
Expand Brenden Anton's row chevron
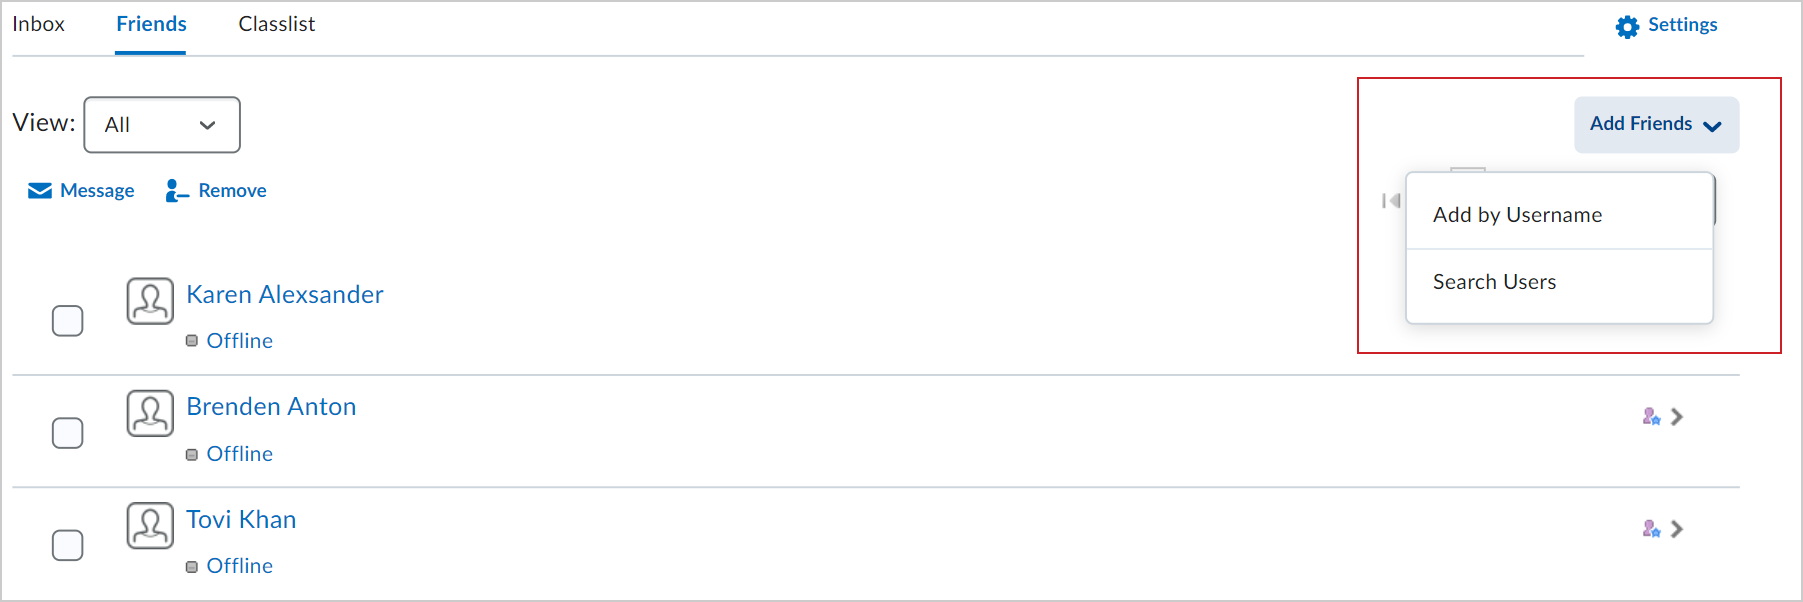(1677, 417)
